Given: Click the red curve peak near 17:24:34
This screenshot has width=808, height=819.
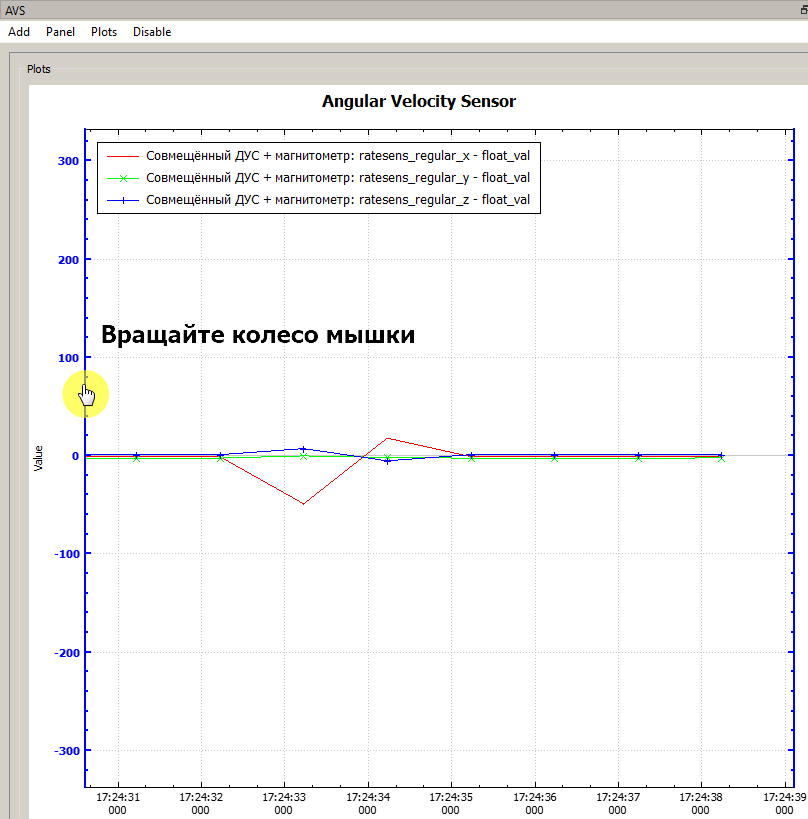Looking at the screenshot, I should point(388,437).
